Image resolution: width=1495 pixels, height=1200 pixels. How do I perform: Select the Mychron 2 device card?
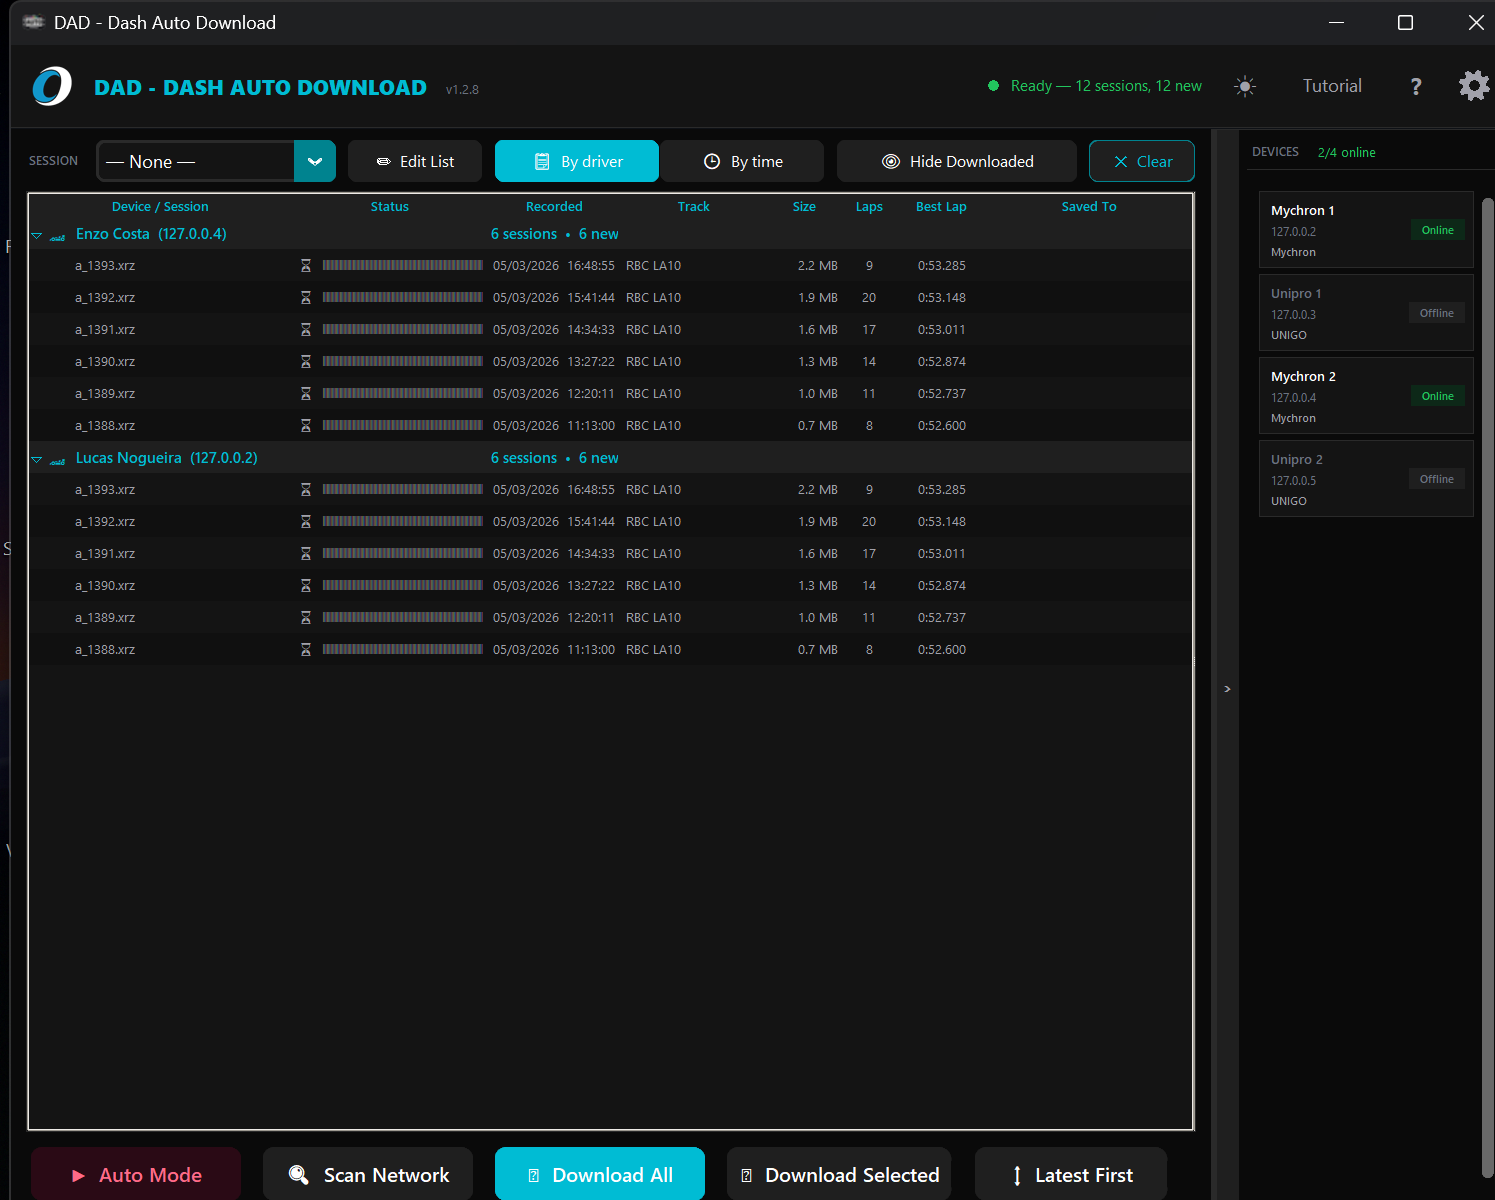coord(1366,396)
